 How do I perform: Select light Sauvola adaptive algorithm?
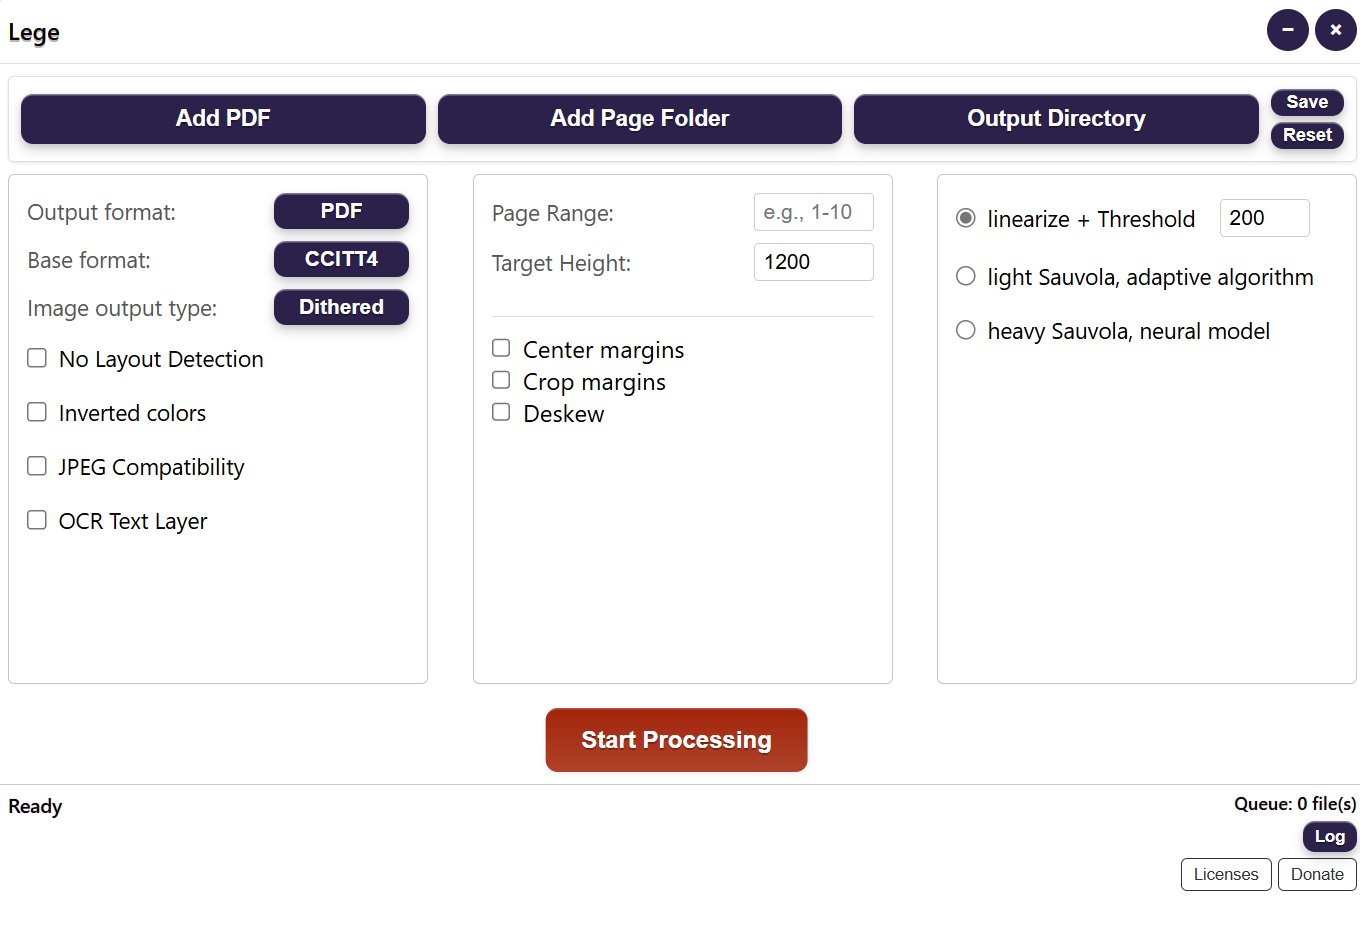[965, 276]
